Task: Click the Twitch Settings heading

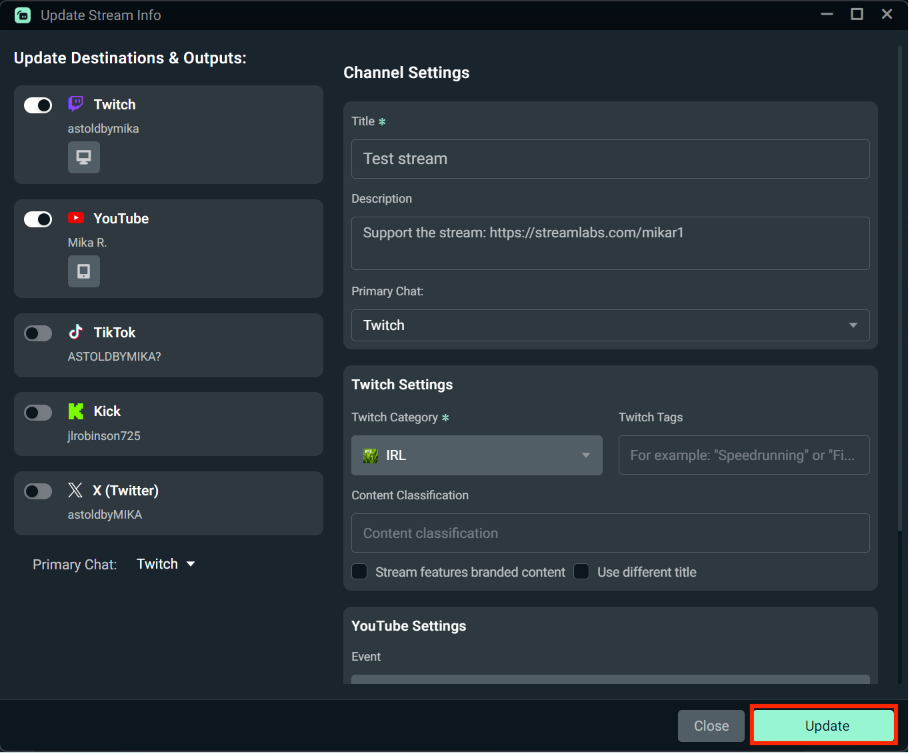Action: pyautogui.click(x=402, y=384)
